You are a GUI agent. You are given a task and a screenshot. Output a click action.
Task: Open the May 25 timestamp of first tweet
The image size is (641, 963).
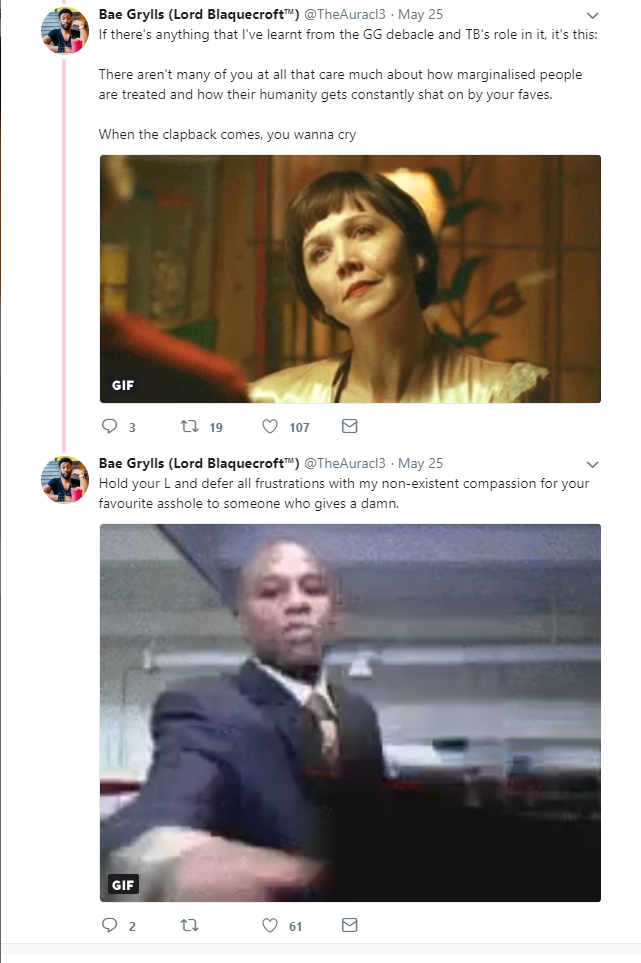[x=421, y=14]
